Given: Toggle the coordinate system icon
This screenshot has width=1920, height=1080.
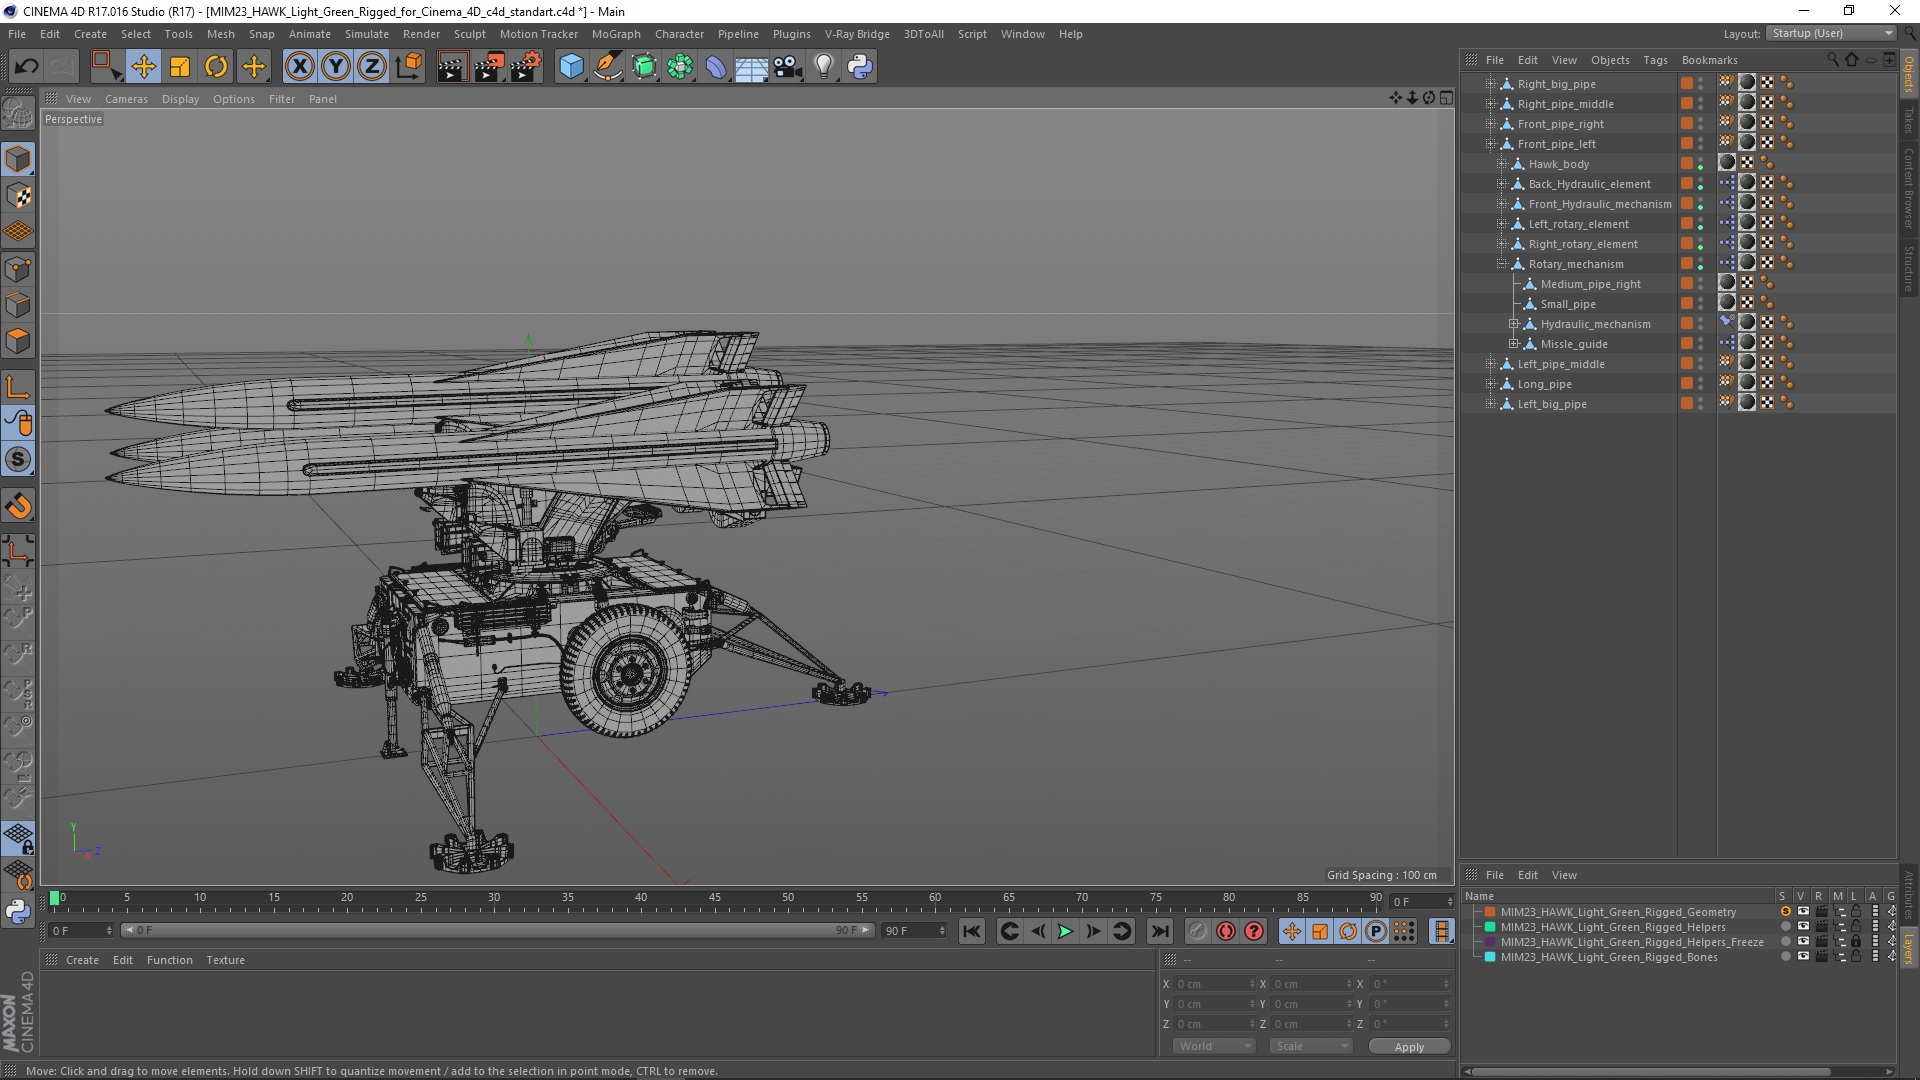Looking at the screenshot, I should (409, 67).
